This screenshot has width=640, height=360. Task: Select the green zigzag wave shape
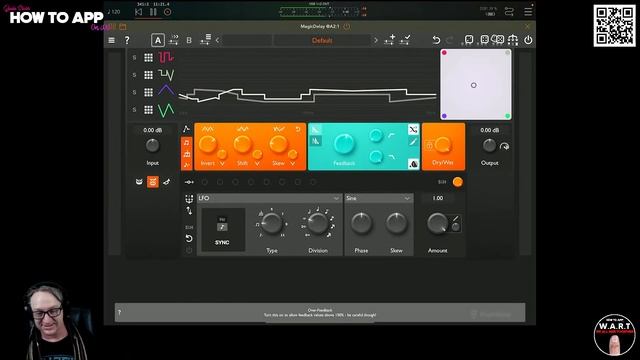pos(166,110)
